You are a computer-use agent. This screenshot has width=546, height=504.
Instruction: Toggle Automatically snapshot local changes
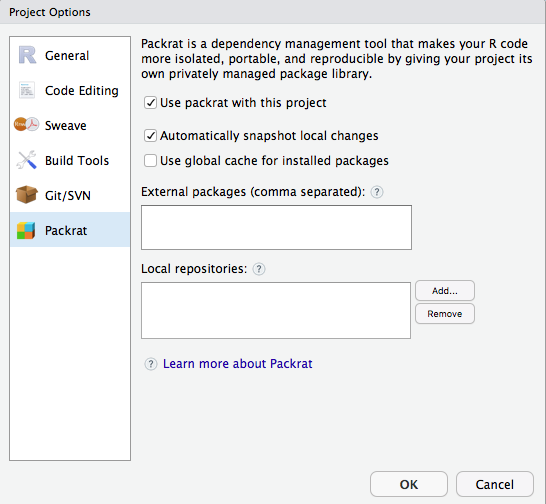(x=150, y=135)
